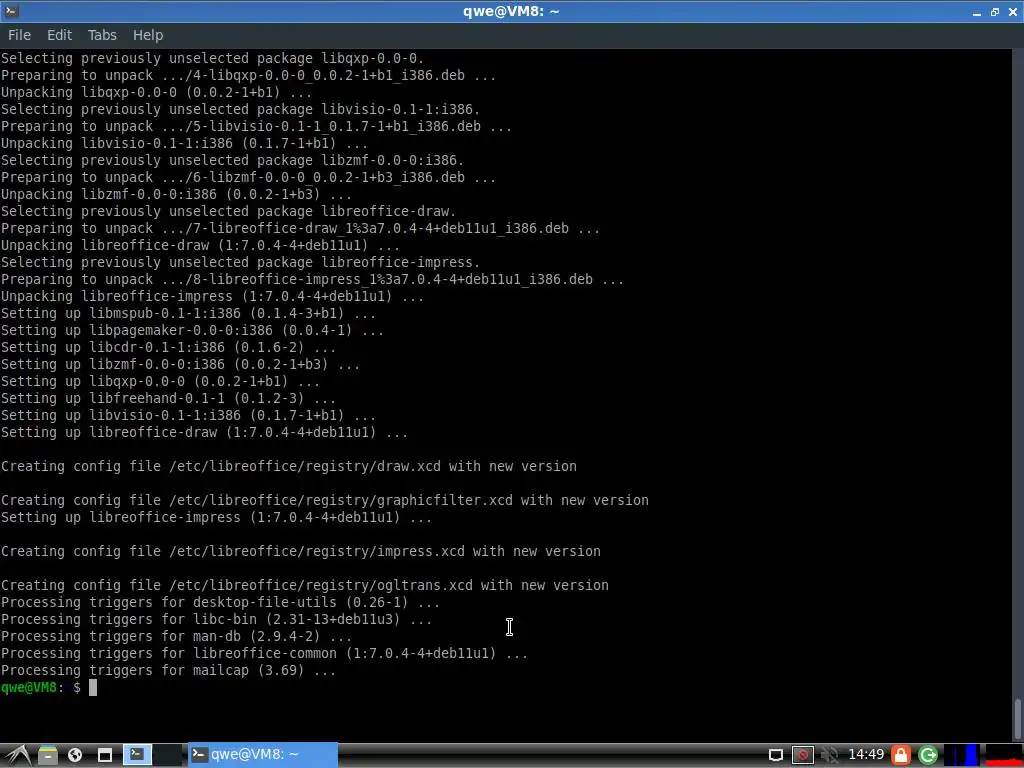This screenshot has height=768, width=1024.
Task: Click the red blocked network tray icon
Action: tap(803, 755)
